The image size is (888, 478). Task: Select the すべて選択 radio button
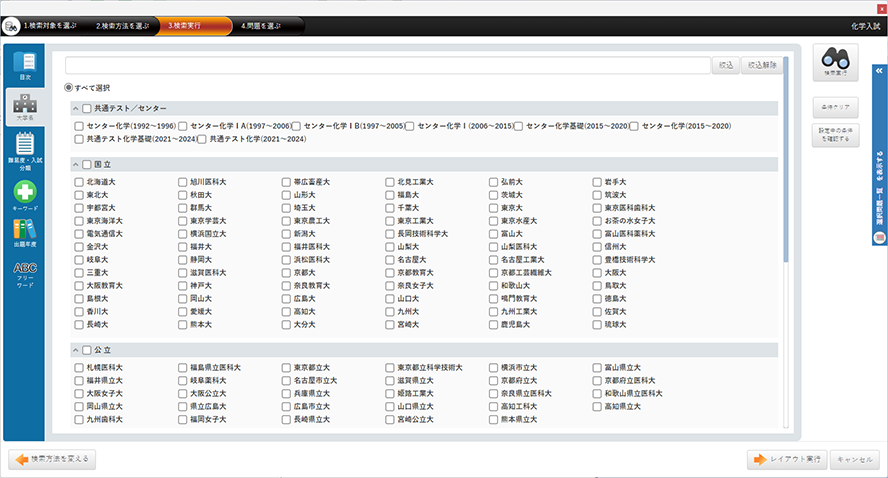[69, 88]
